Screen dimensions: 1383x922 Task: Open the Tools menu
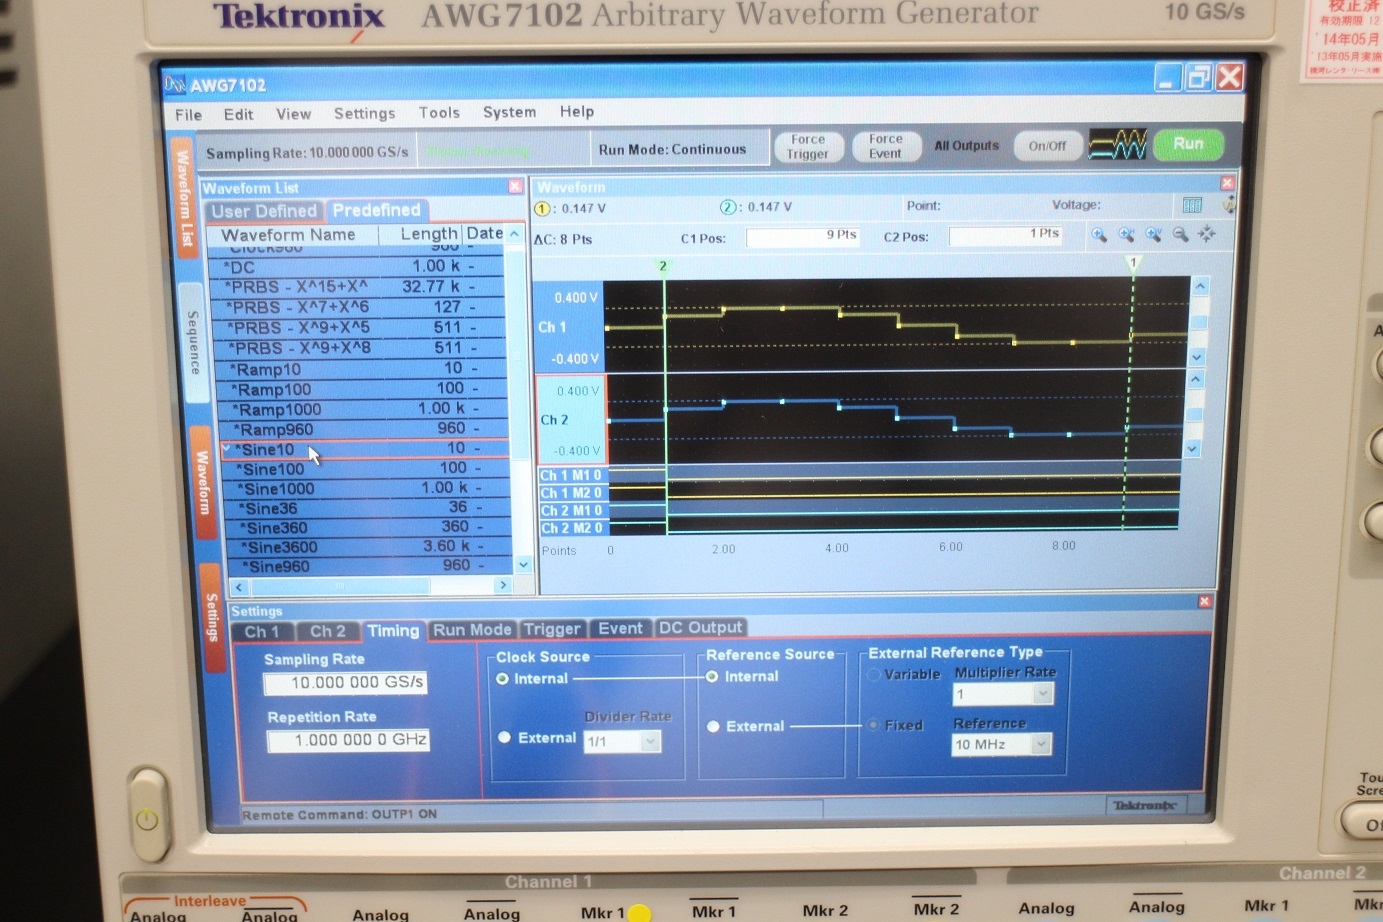(439, 113)
